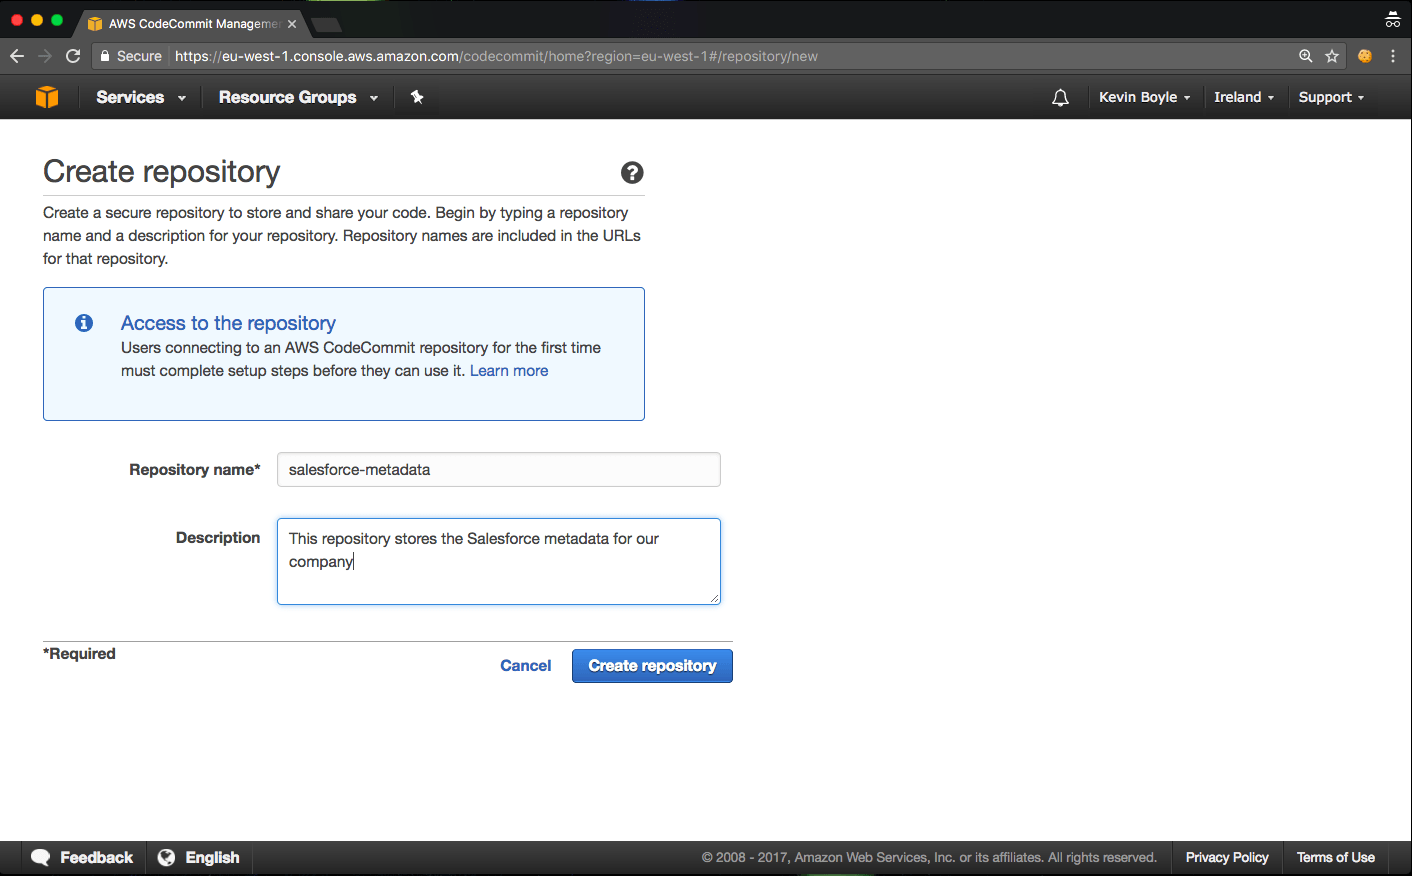Open the Services dropdown menu

click(x=141, y=97)
